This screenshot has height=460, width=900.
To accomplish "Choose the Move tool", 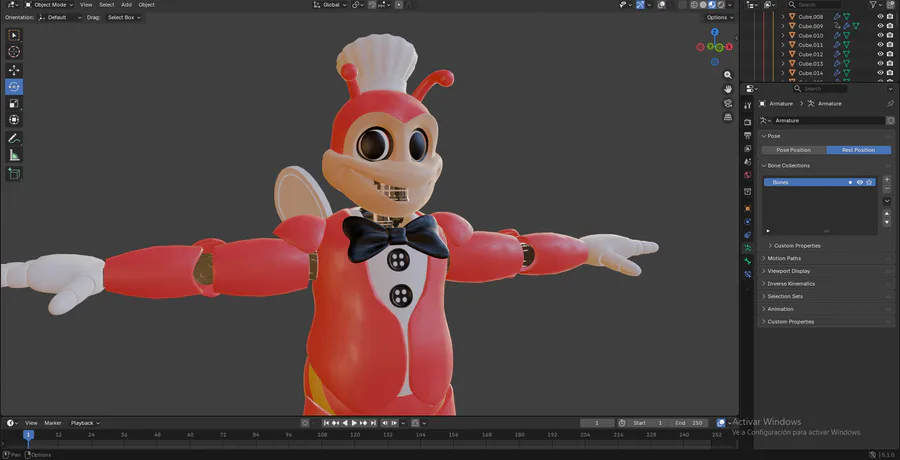I will (x=14, y=70).
